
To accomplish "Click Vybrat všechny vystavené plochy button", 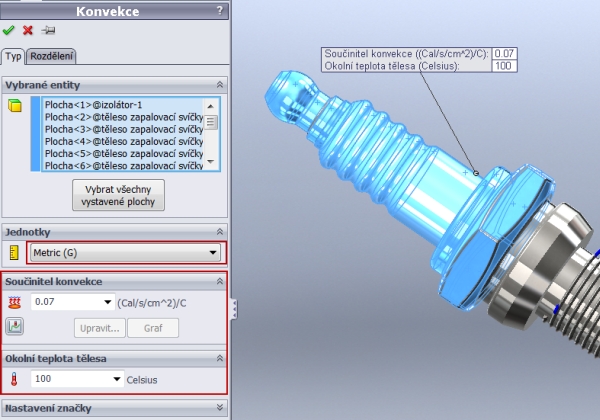I will click(x=118, y=195).
